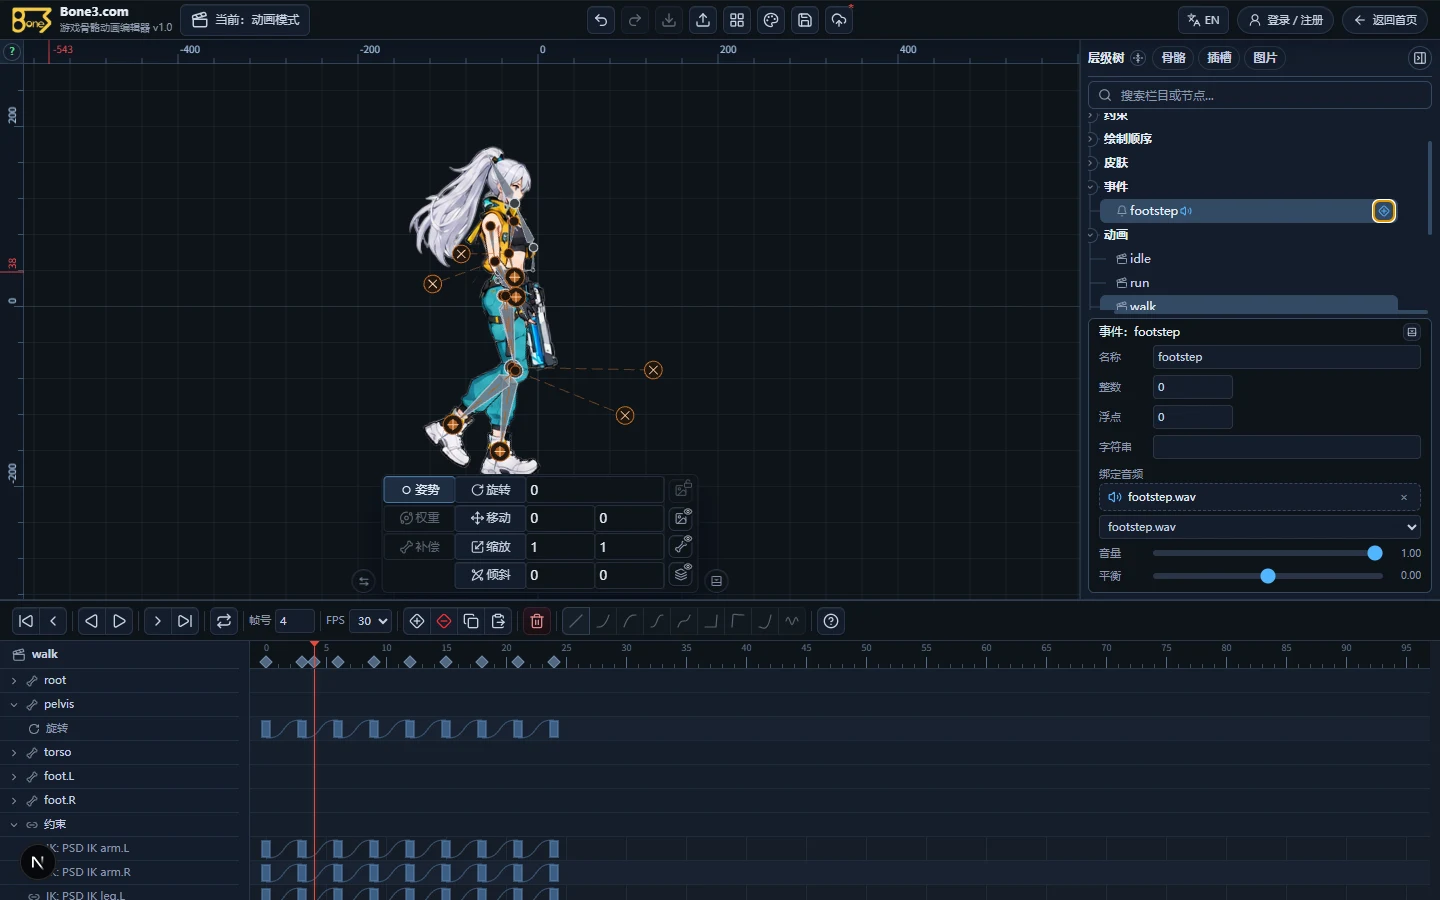Paste keyframes with the clipboard icon
This screenshot has height=900, width=1440.
pyautogui.click(x=498, y=621)
